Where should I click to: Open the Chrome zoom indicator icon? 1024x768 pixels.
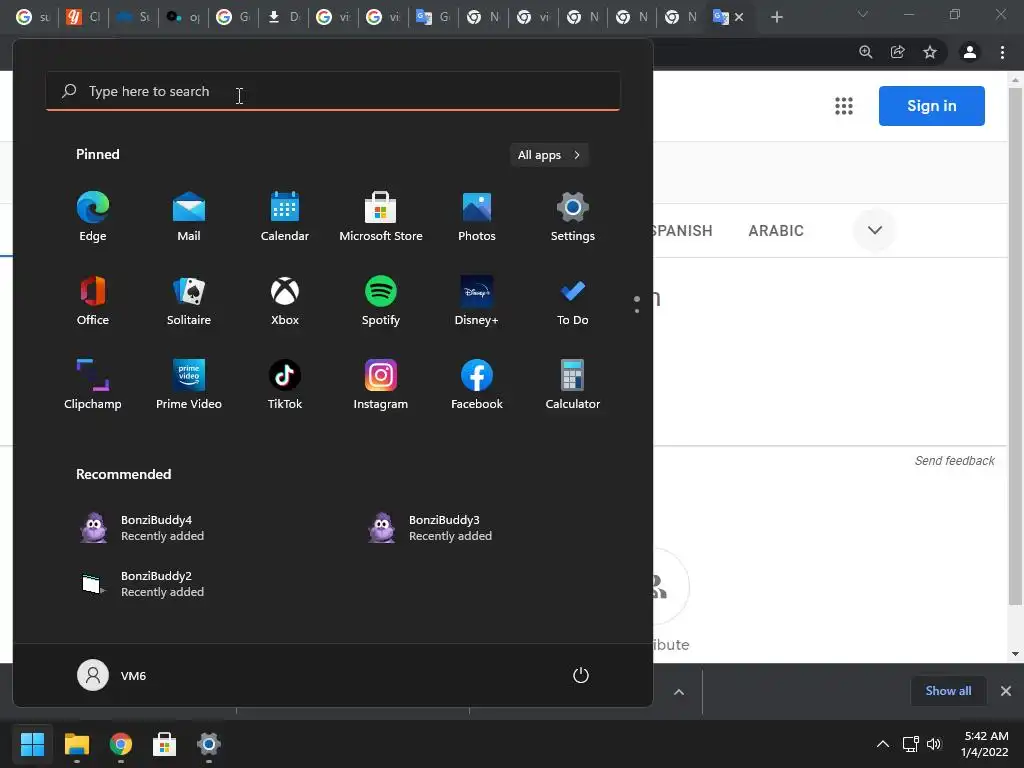866,52
